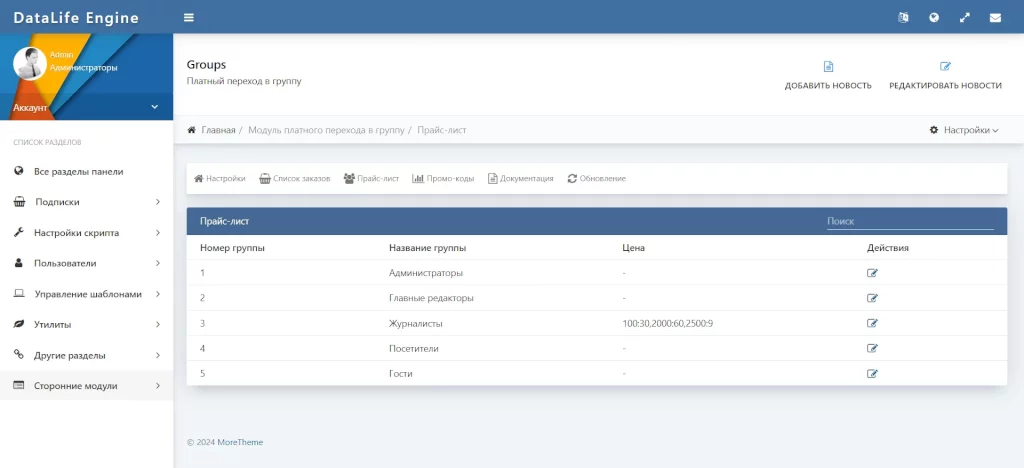Expand the Управление шаблонами section chevron
Screen dimensions: 1024x468
coord(158,294)
